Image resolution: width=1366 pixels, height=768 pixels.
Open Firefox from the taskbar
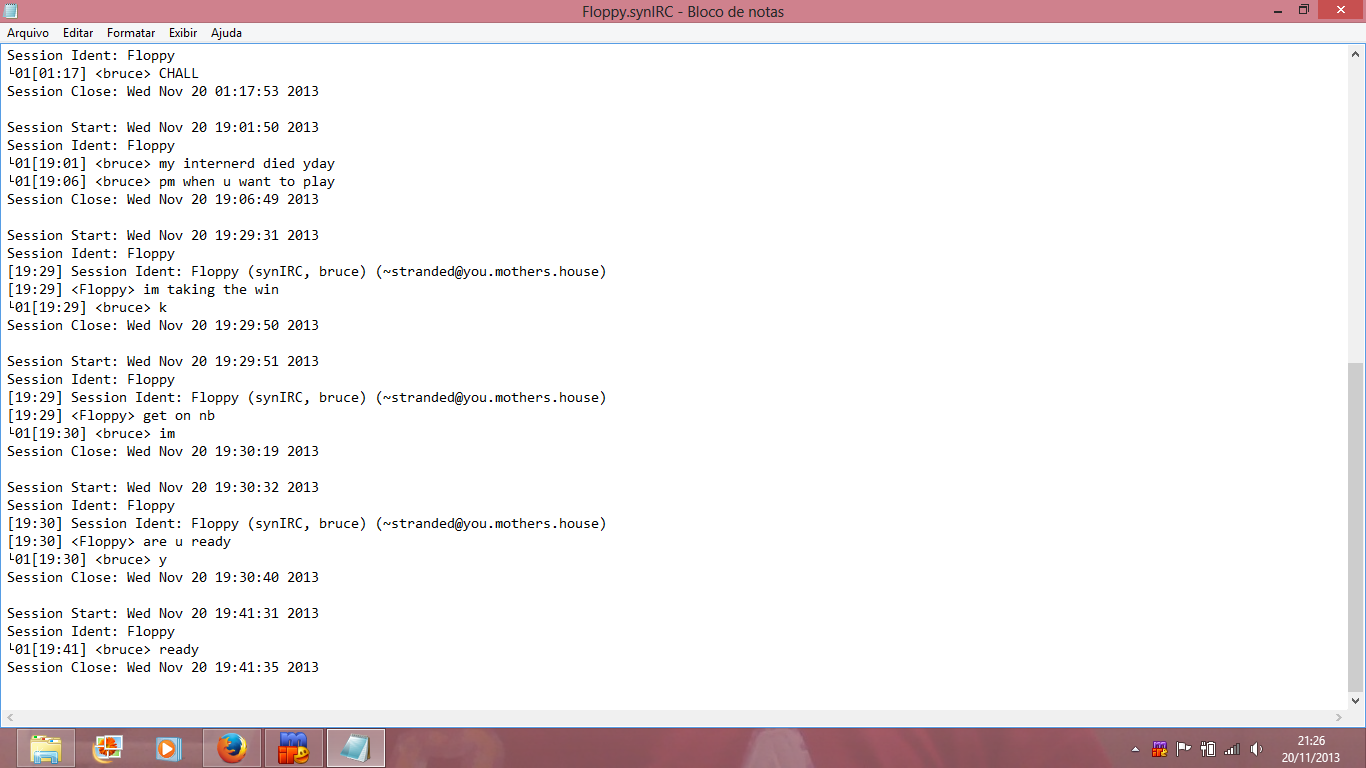[x=232, y=748]
